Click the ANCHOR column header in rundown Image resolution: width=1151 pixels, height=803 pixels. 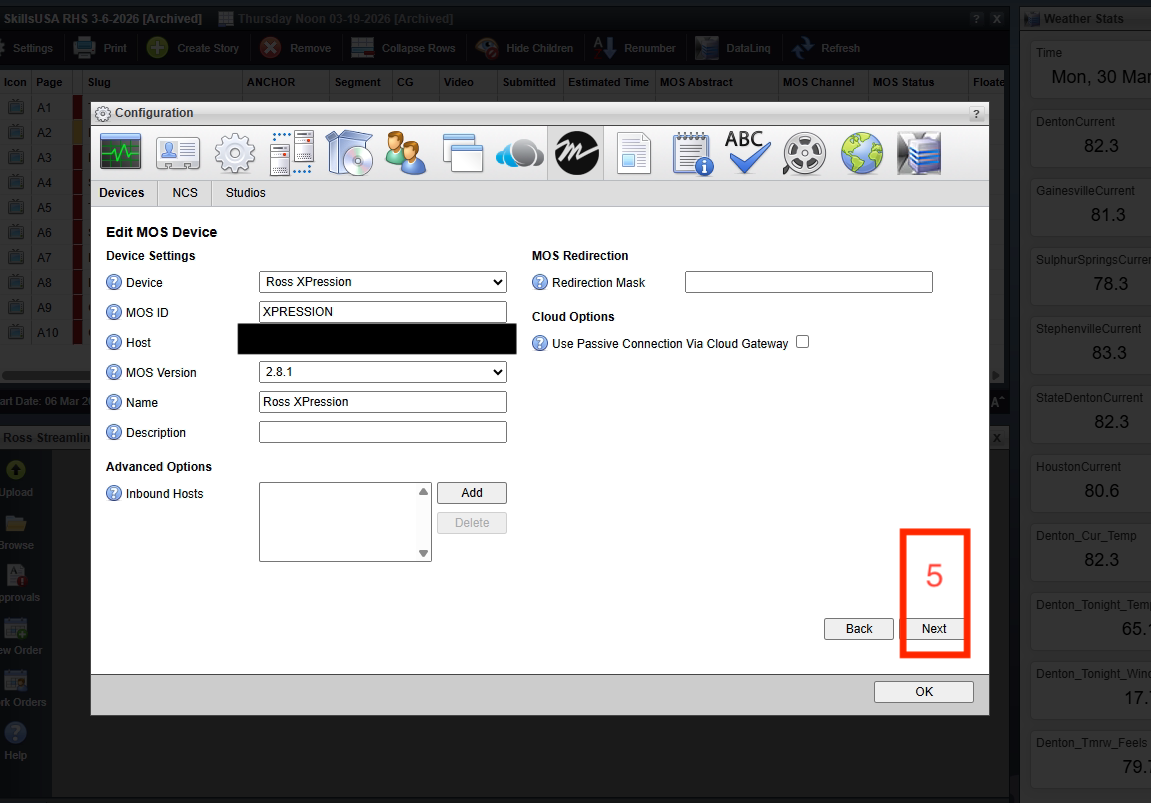(286, 82)
